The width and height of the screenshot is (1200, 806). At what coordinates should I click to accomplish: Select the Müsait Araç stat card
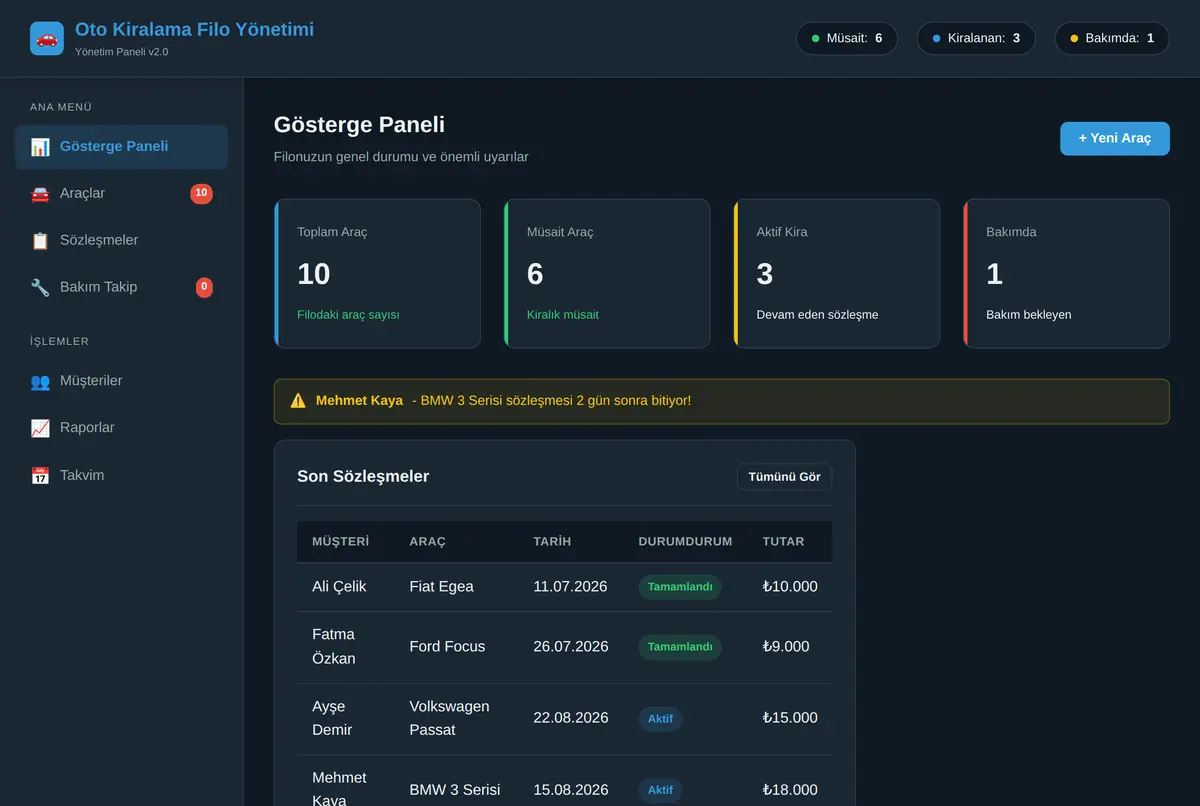[607, 274]
